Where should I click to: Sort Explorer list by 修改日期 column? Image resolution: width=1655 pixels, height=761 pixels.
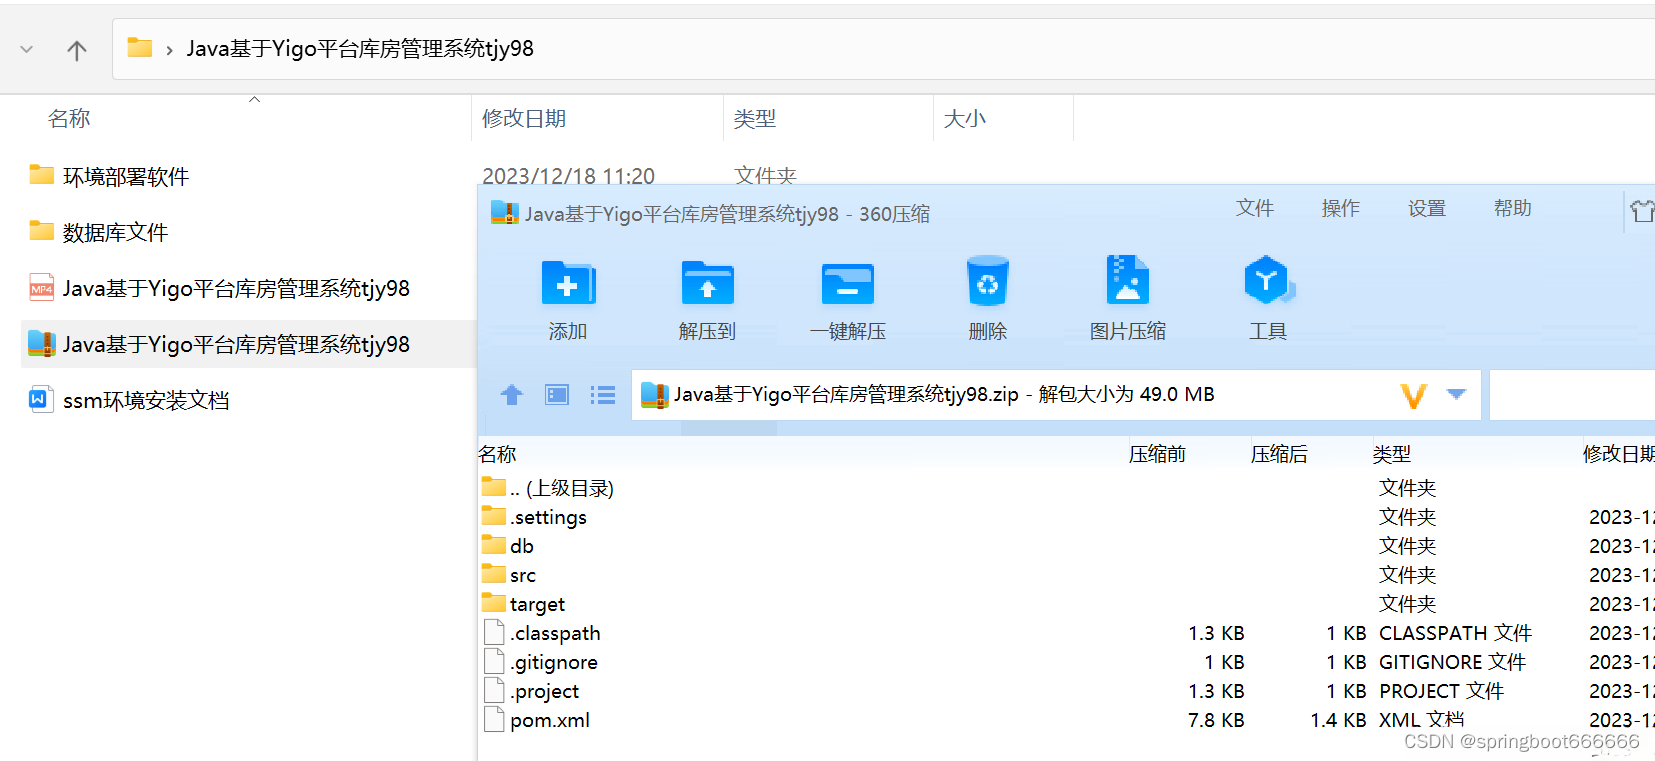pyautogui.click(x=524, y=118)
